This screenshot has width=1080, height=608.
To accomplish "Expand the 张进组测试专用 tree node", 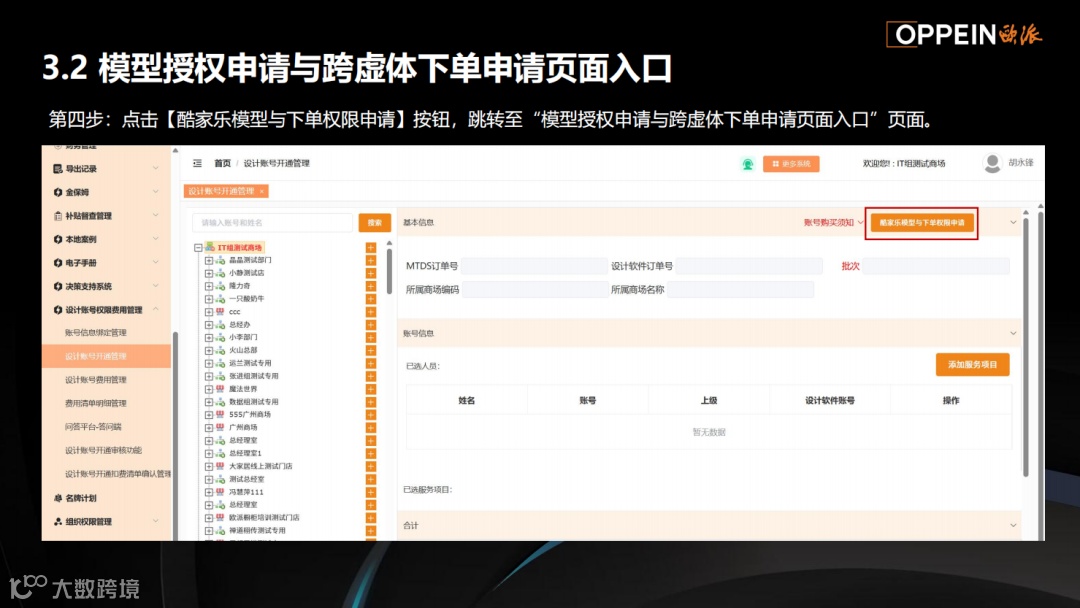I will 209,376.
